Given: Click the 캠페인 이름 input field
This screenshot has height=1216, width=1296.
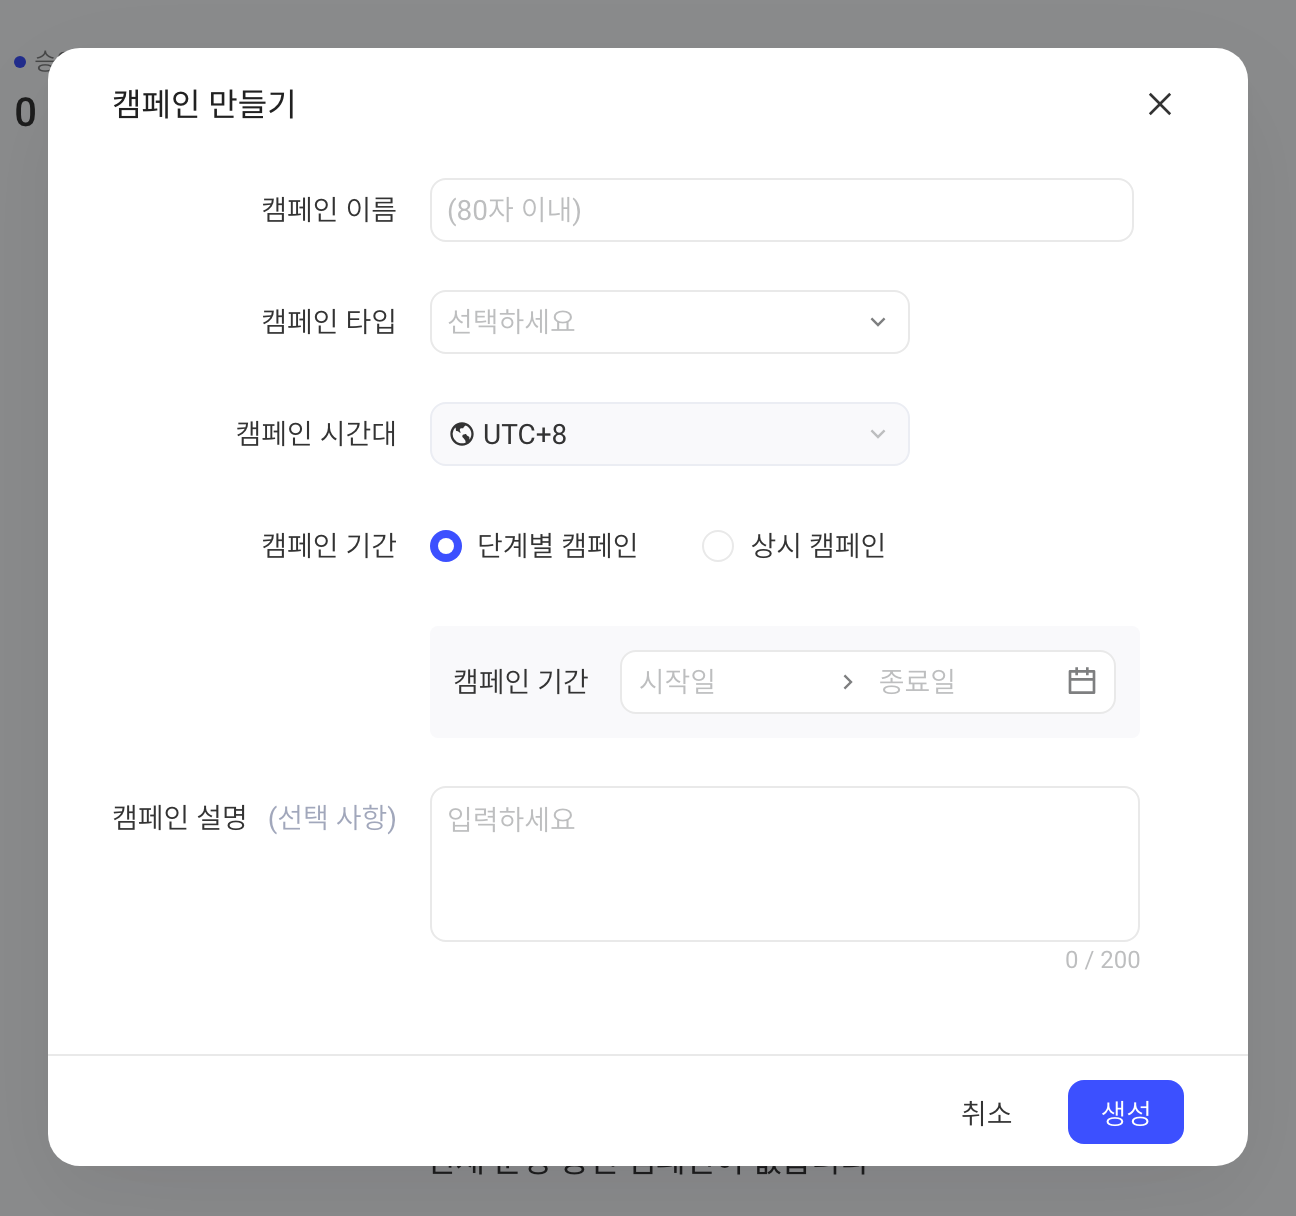Looking at the screenshot, I should (x=782, y=210).
